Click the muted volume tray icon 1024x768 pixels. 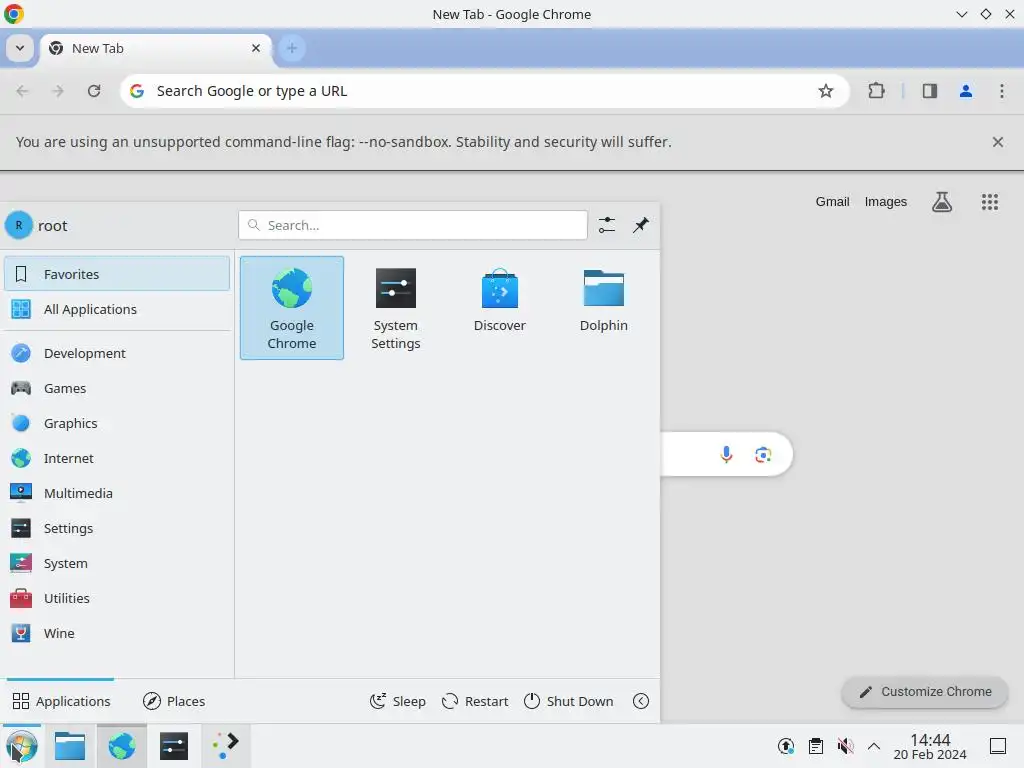(x=845, y=746)
